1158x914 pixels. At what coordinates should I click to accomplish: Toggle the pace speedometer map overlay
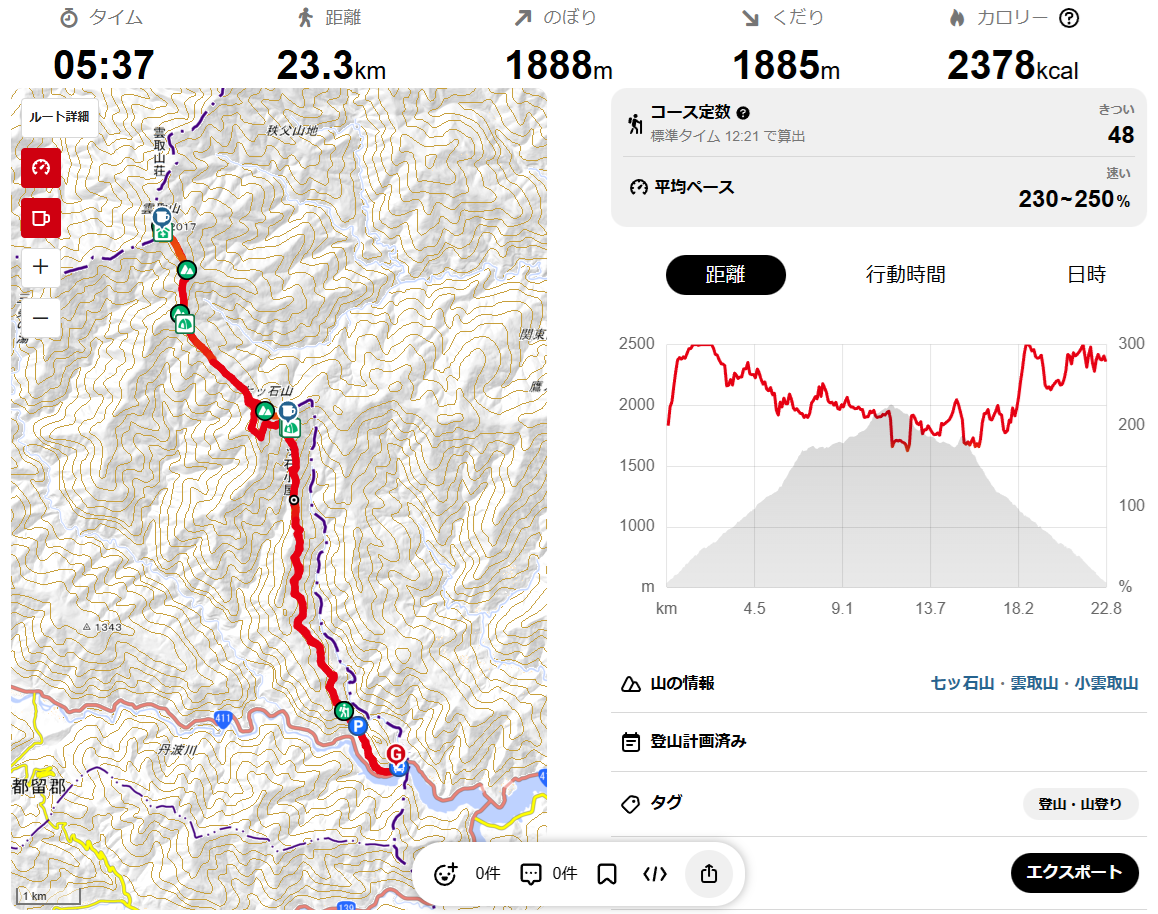click(41, 167)
